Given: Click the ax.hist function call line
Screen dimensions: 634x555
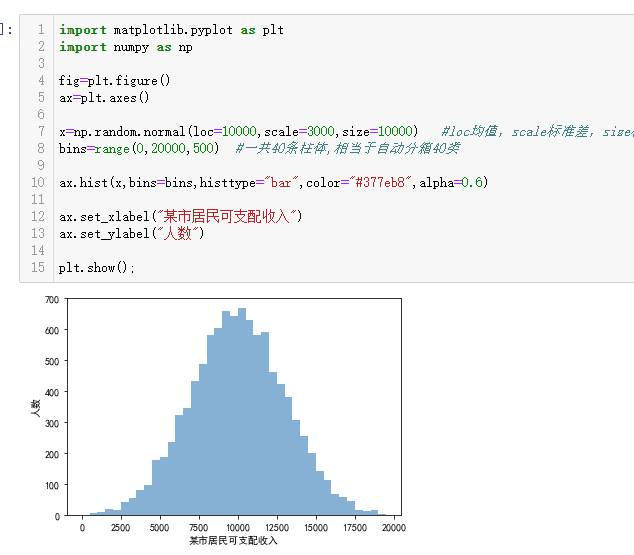Looking at the screenshot, I should 272,182.
